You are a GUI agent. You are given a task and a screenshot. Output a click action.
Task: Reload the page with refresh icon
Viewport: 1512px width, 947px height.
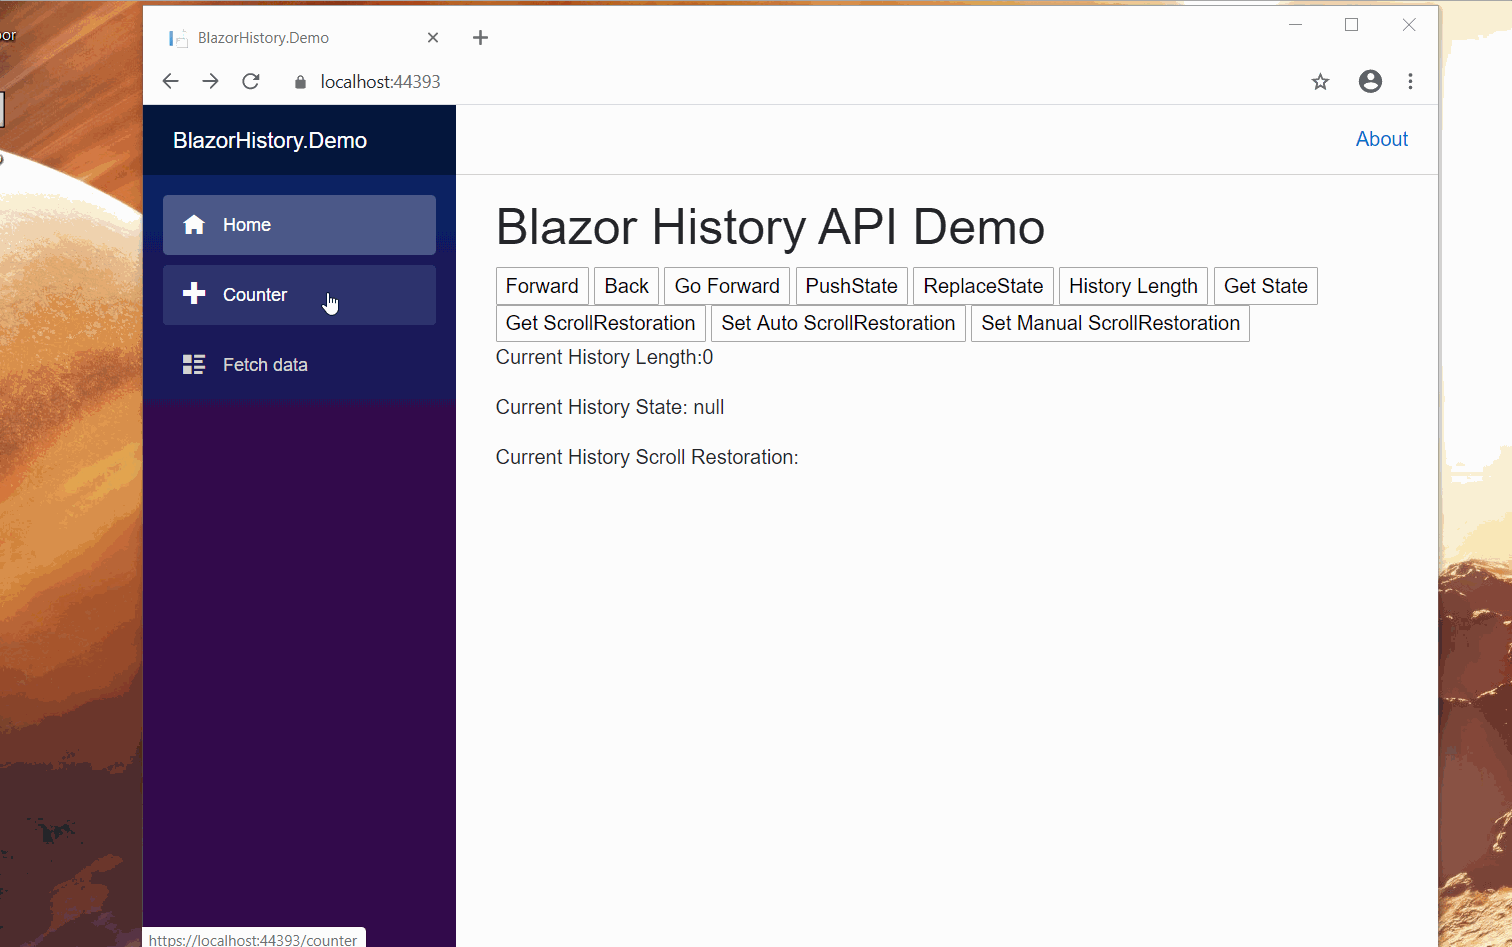tap(251, 81)
